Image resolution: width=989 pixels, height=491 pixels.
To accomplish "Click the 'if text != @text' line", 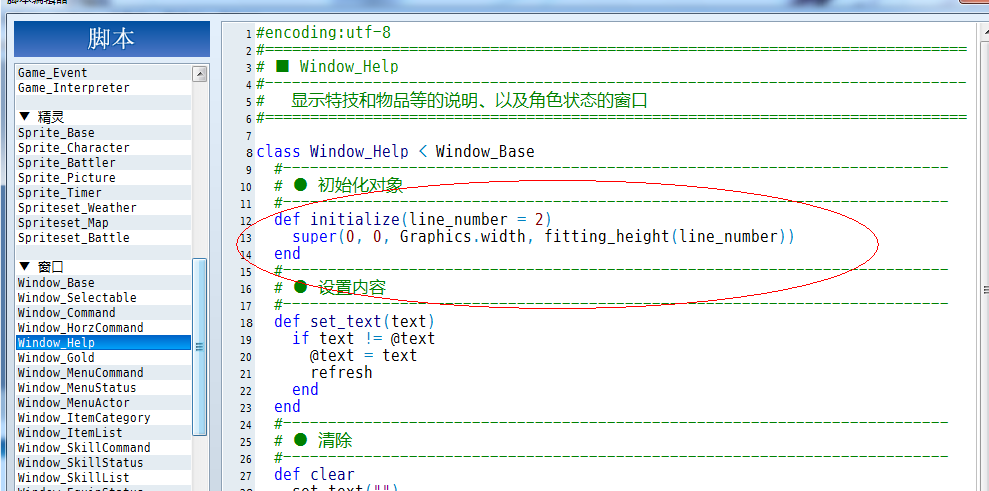I will point(363,339).
